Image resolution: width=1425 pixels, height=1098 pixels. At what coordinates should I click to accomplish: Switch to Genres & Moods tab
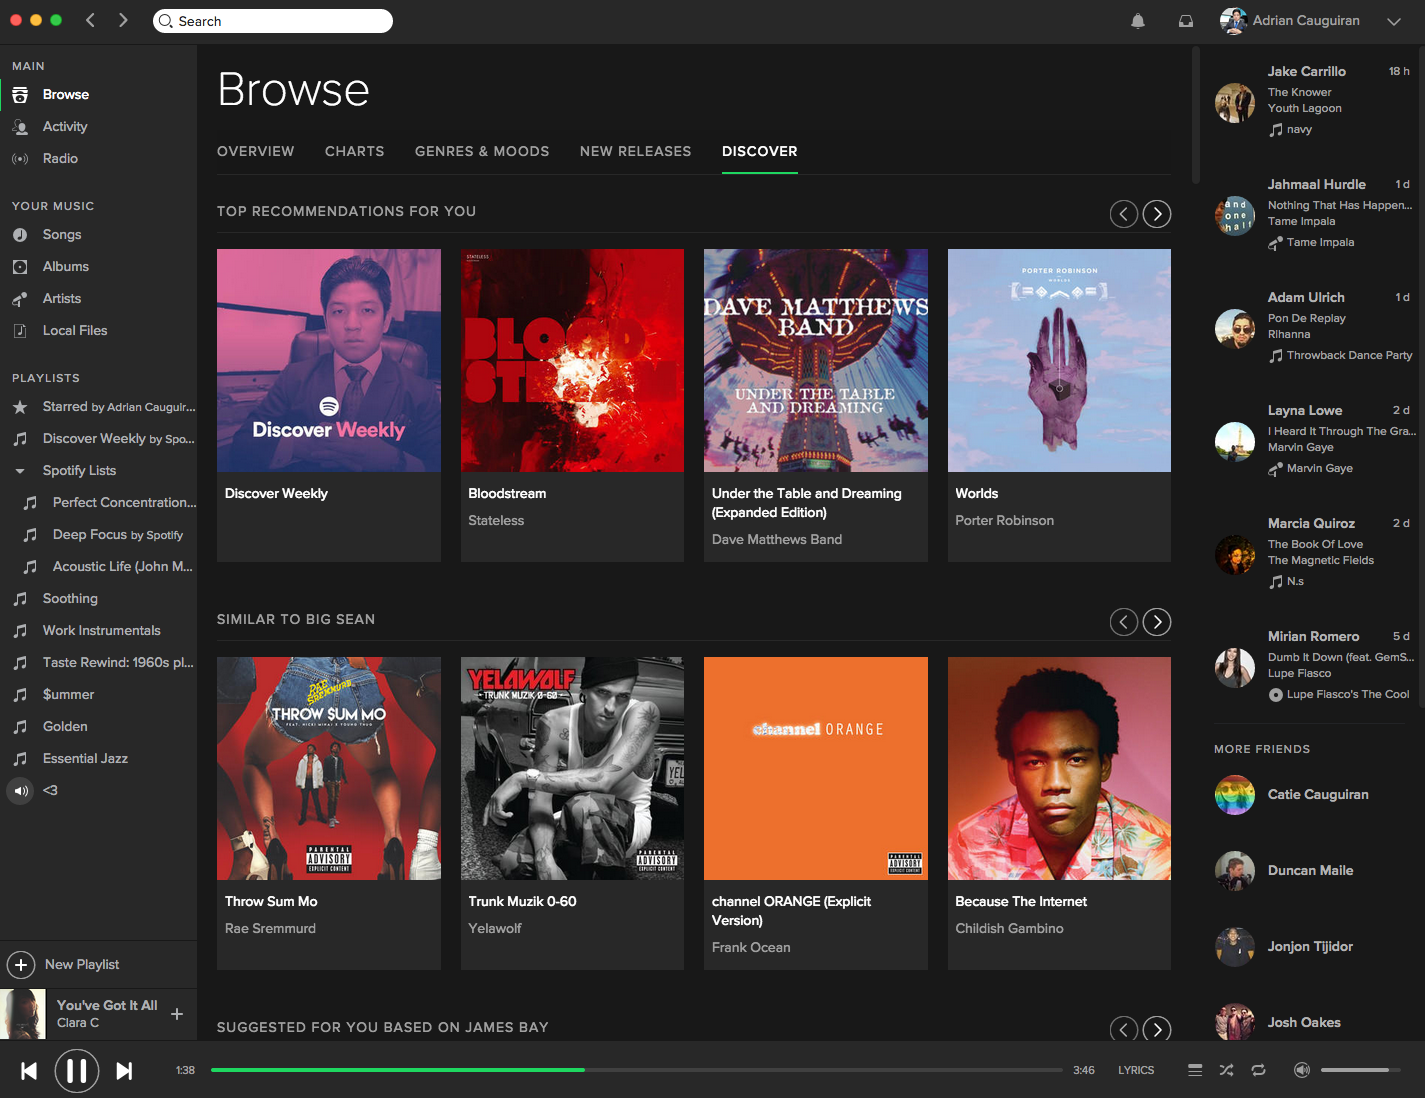(482, 151)
